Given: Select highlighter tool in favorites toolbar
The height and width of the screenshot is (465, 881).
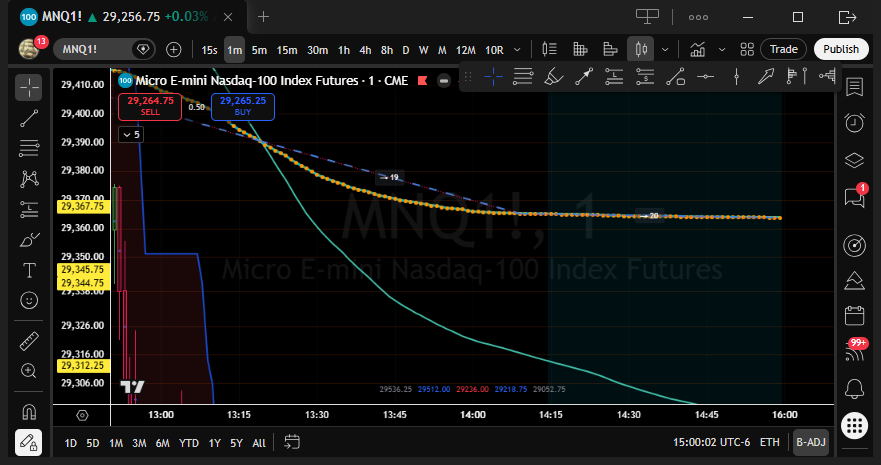Looking at the screenshot, I should pyautogui.click(x=553, y=76).
